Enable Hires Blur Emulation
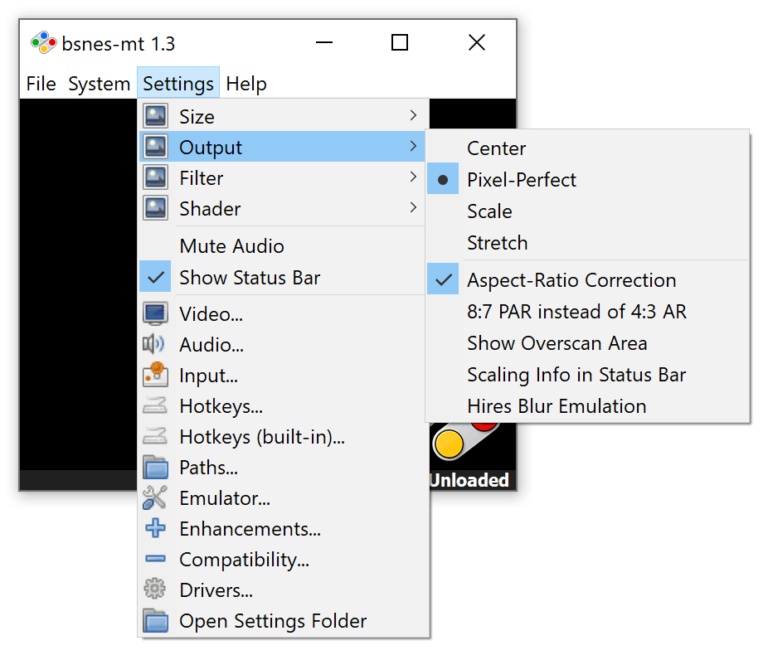 tap(588, 406)
